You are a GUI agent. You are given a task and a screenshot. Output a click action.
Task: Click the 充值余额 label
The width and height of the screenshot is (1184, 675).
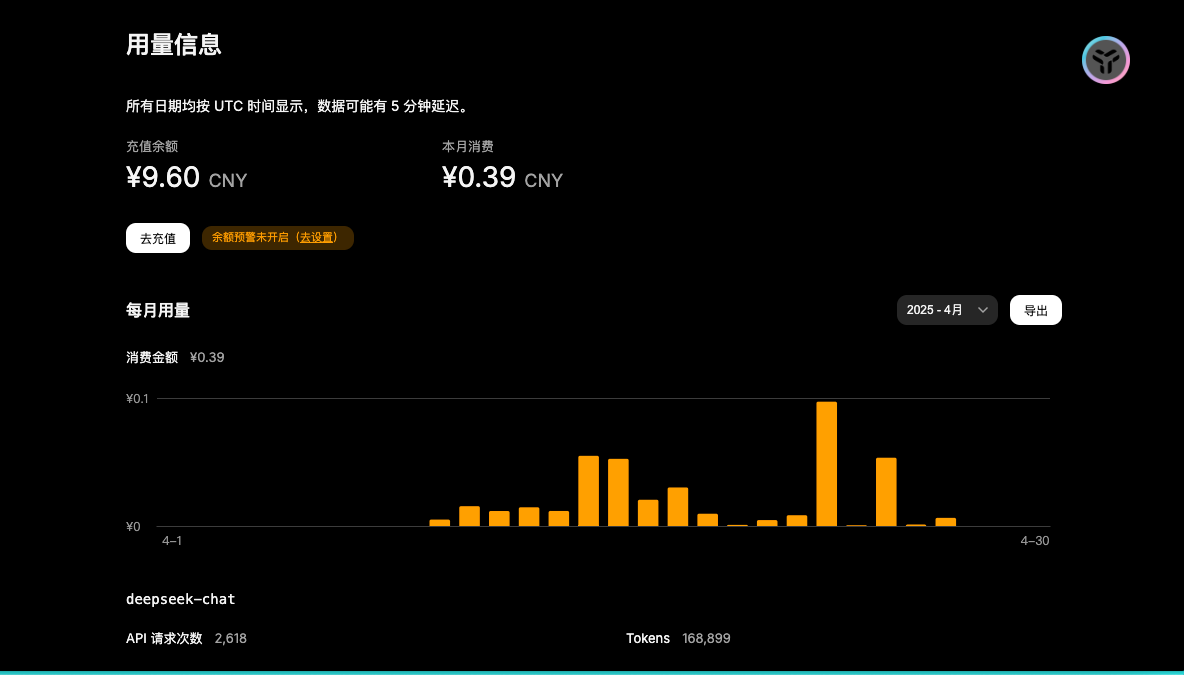pos(152,146)
